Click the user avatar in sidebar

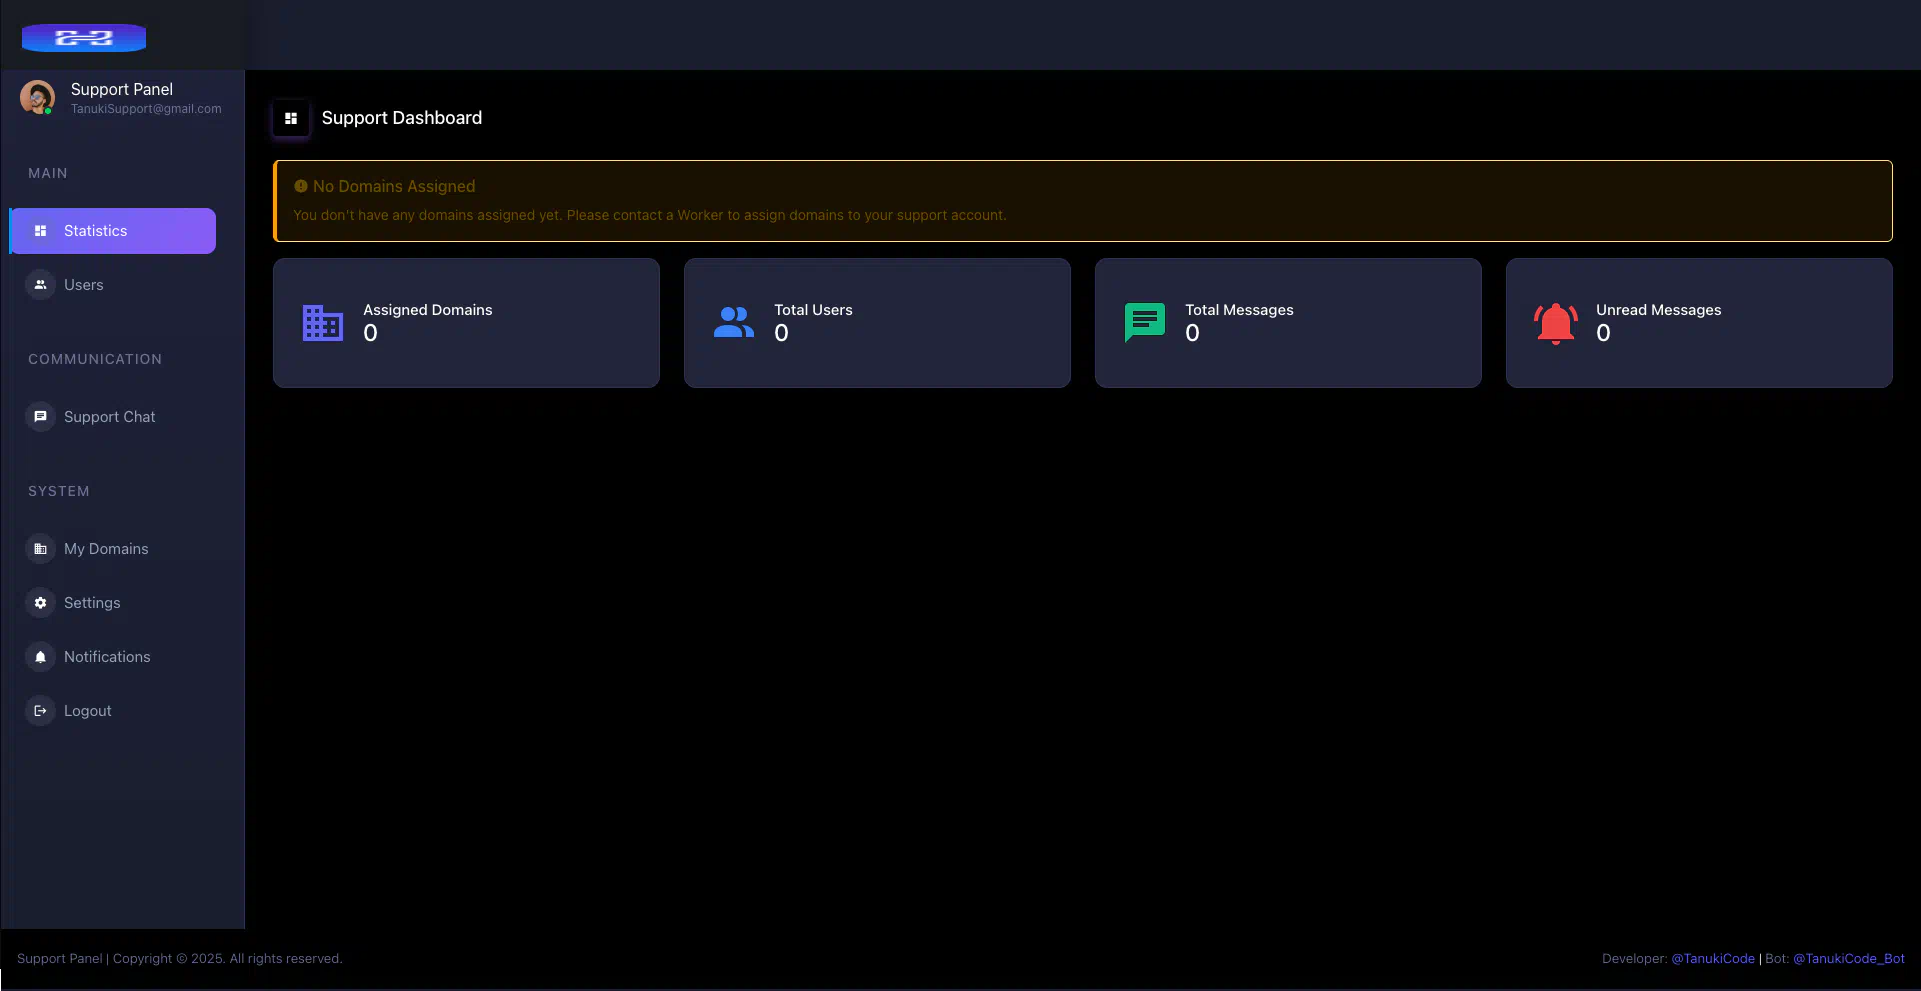coord(37,97)
